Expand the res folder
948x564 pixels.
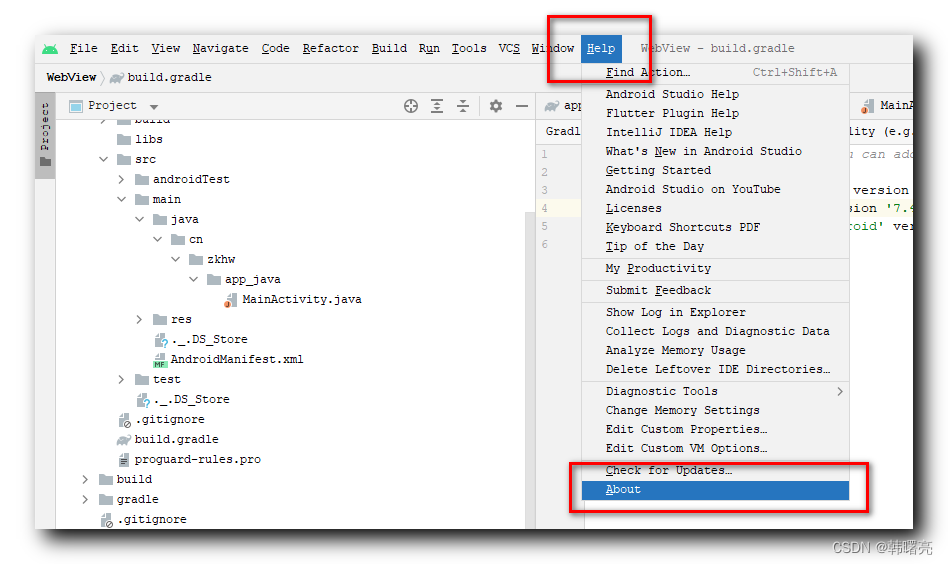point(139,319)
